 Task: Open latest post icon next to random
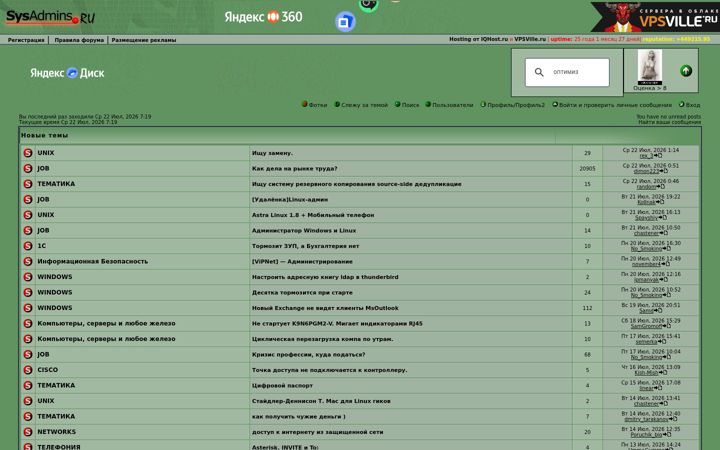click(x=660, y=187)
